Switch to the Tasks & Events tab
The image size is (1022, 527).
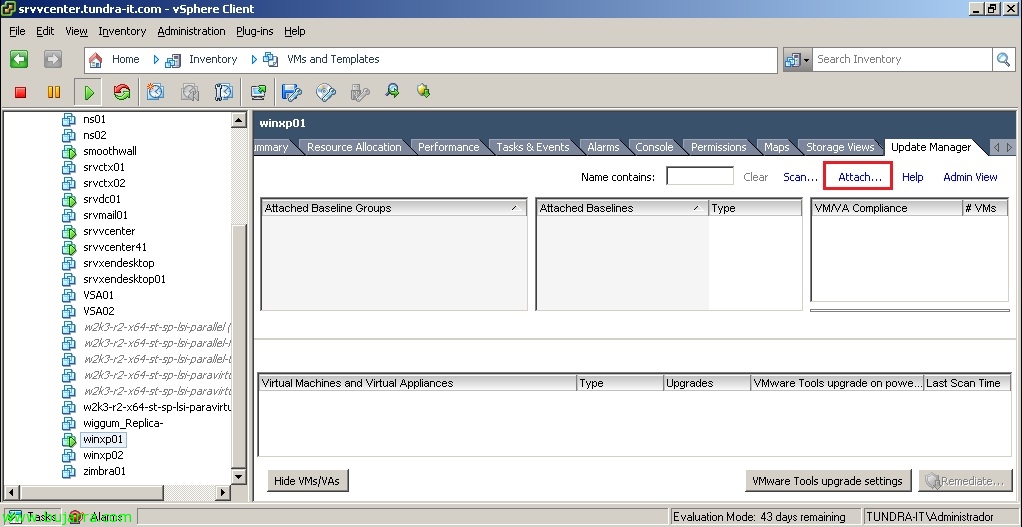(x=533, y=147)
